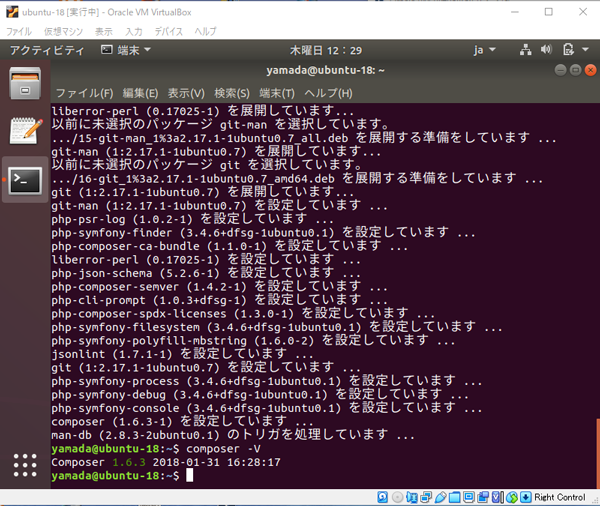
Task: Open the Text Editor in the dock
Action: point(26,131)
